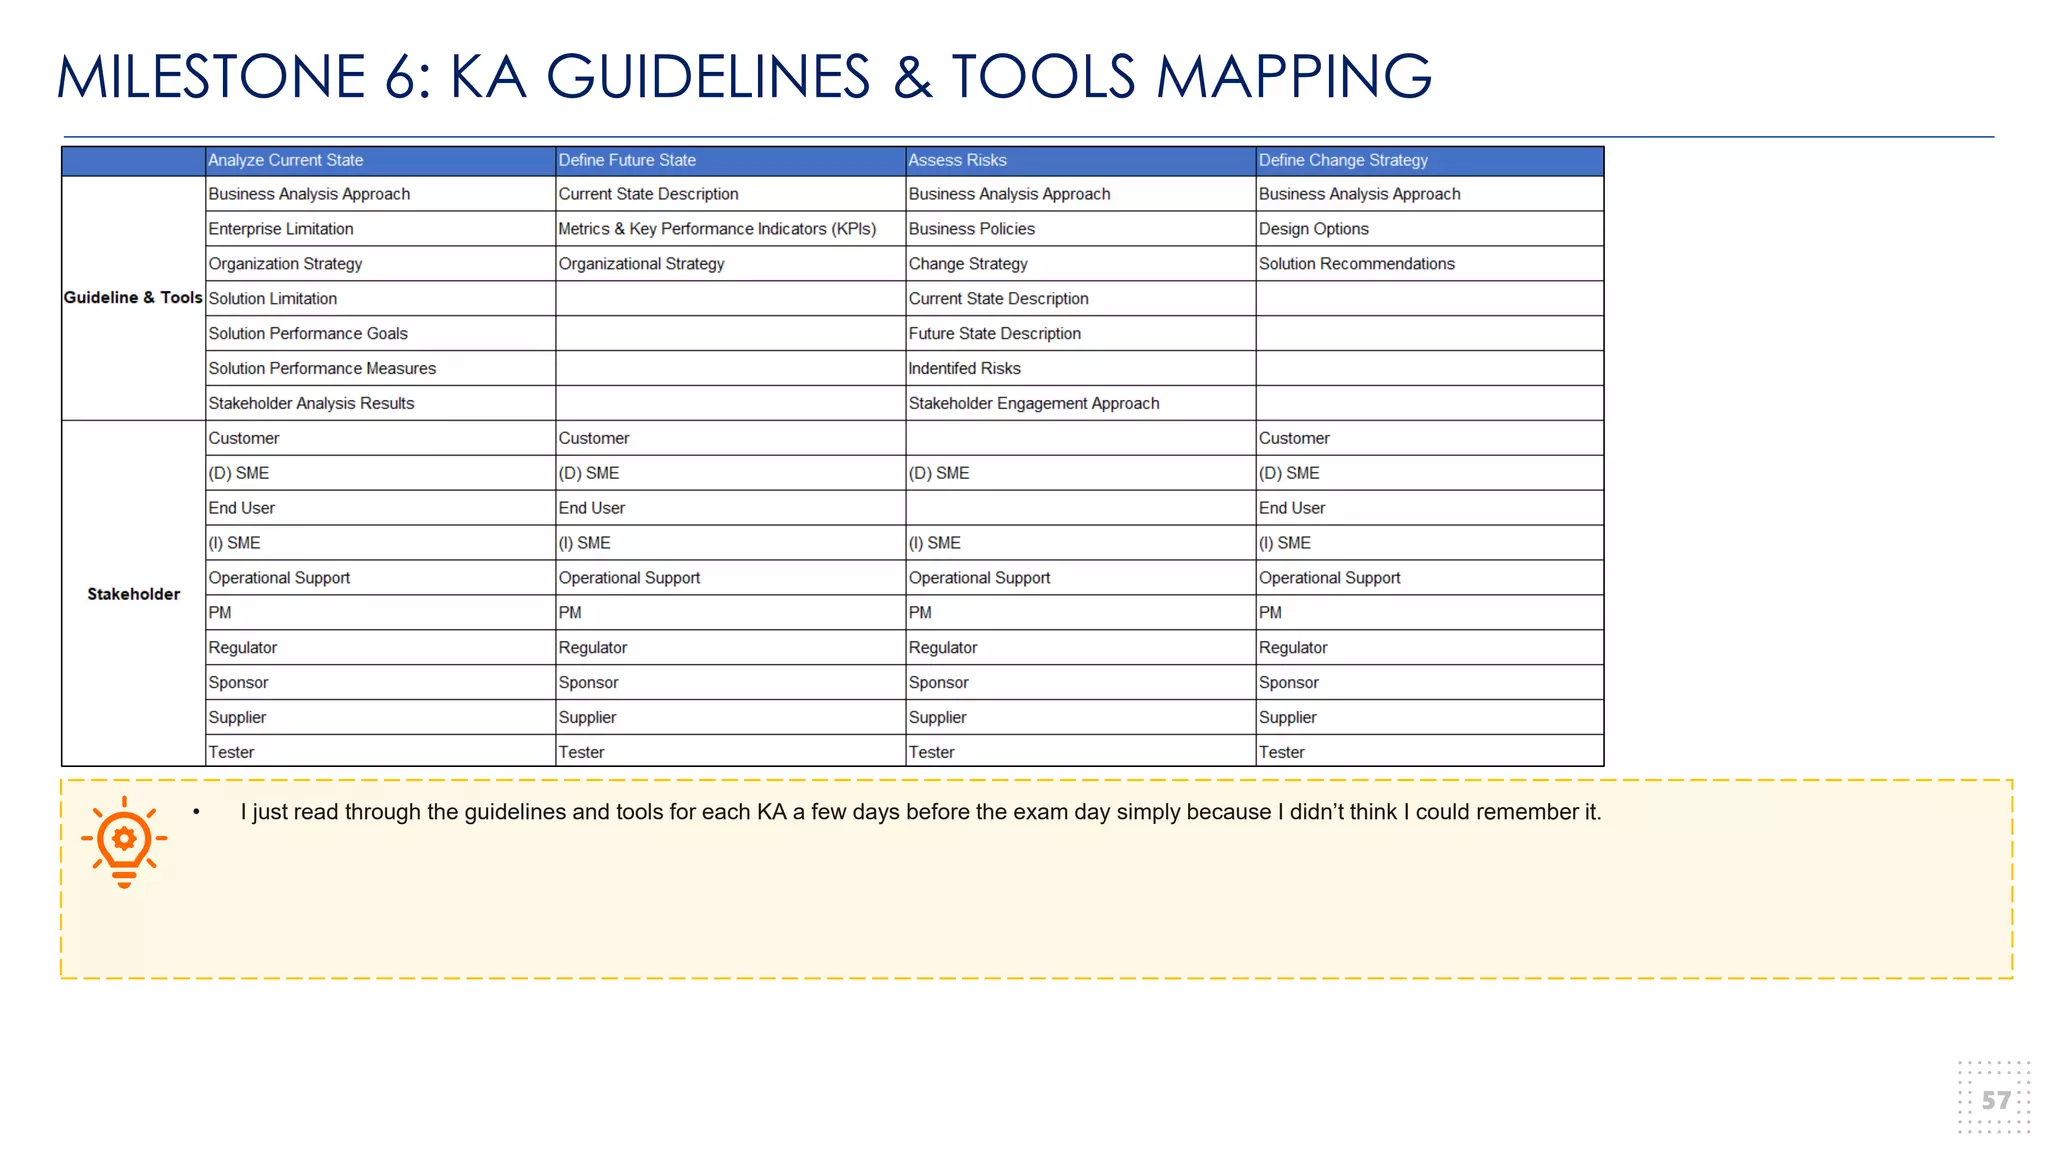Click 'Customer' in the Define Future State column
The image size is (2048, 1152).
pyautogui.click(x=730, y=438)
